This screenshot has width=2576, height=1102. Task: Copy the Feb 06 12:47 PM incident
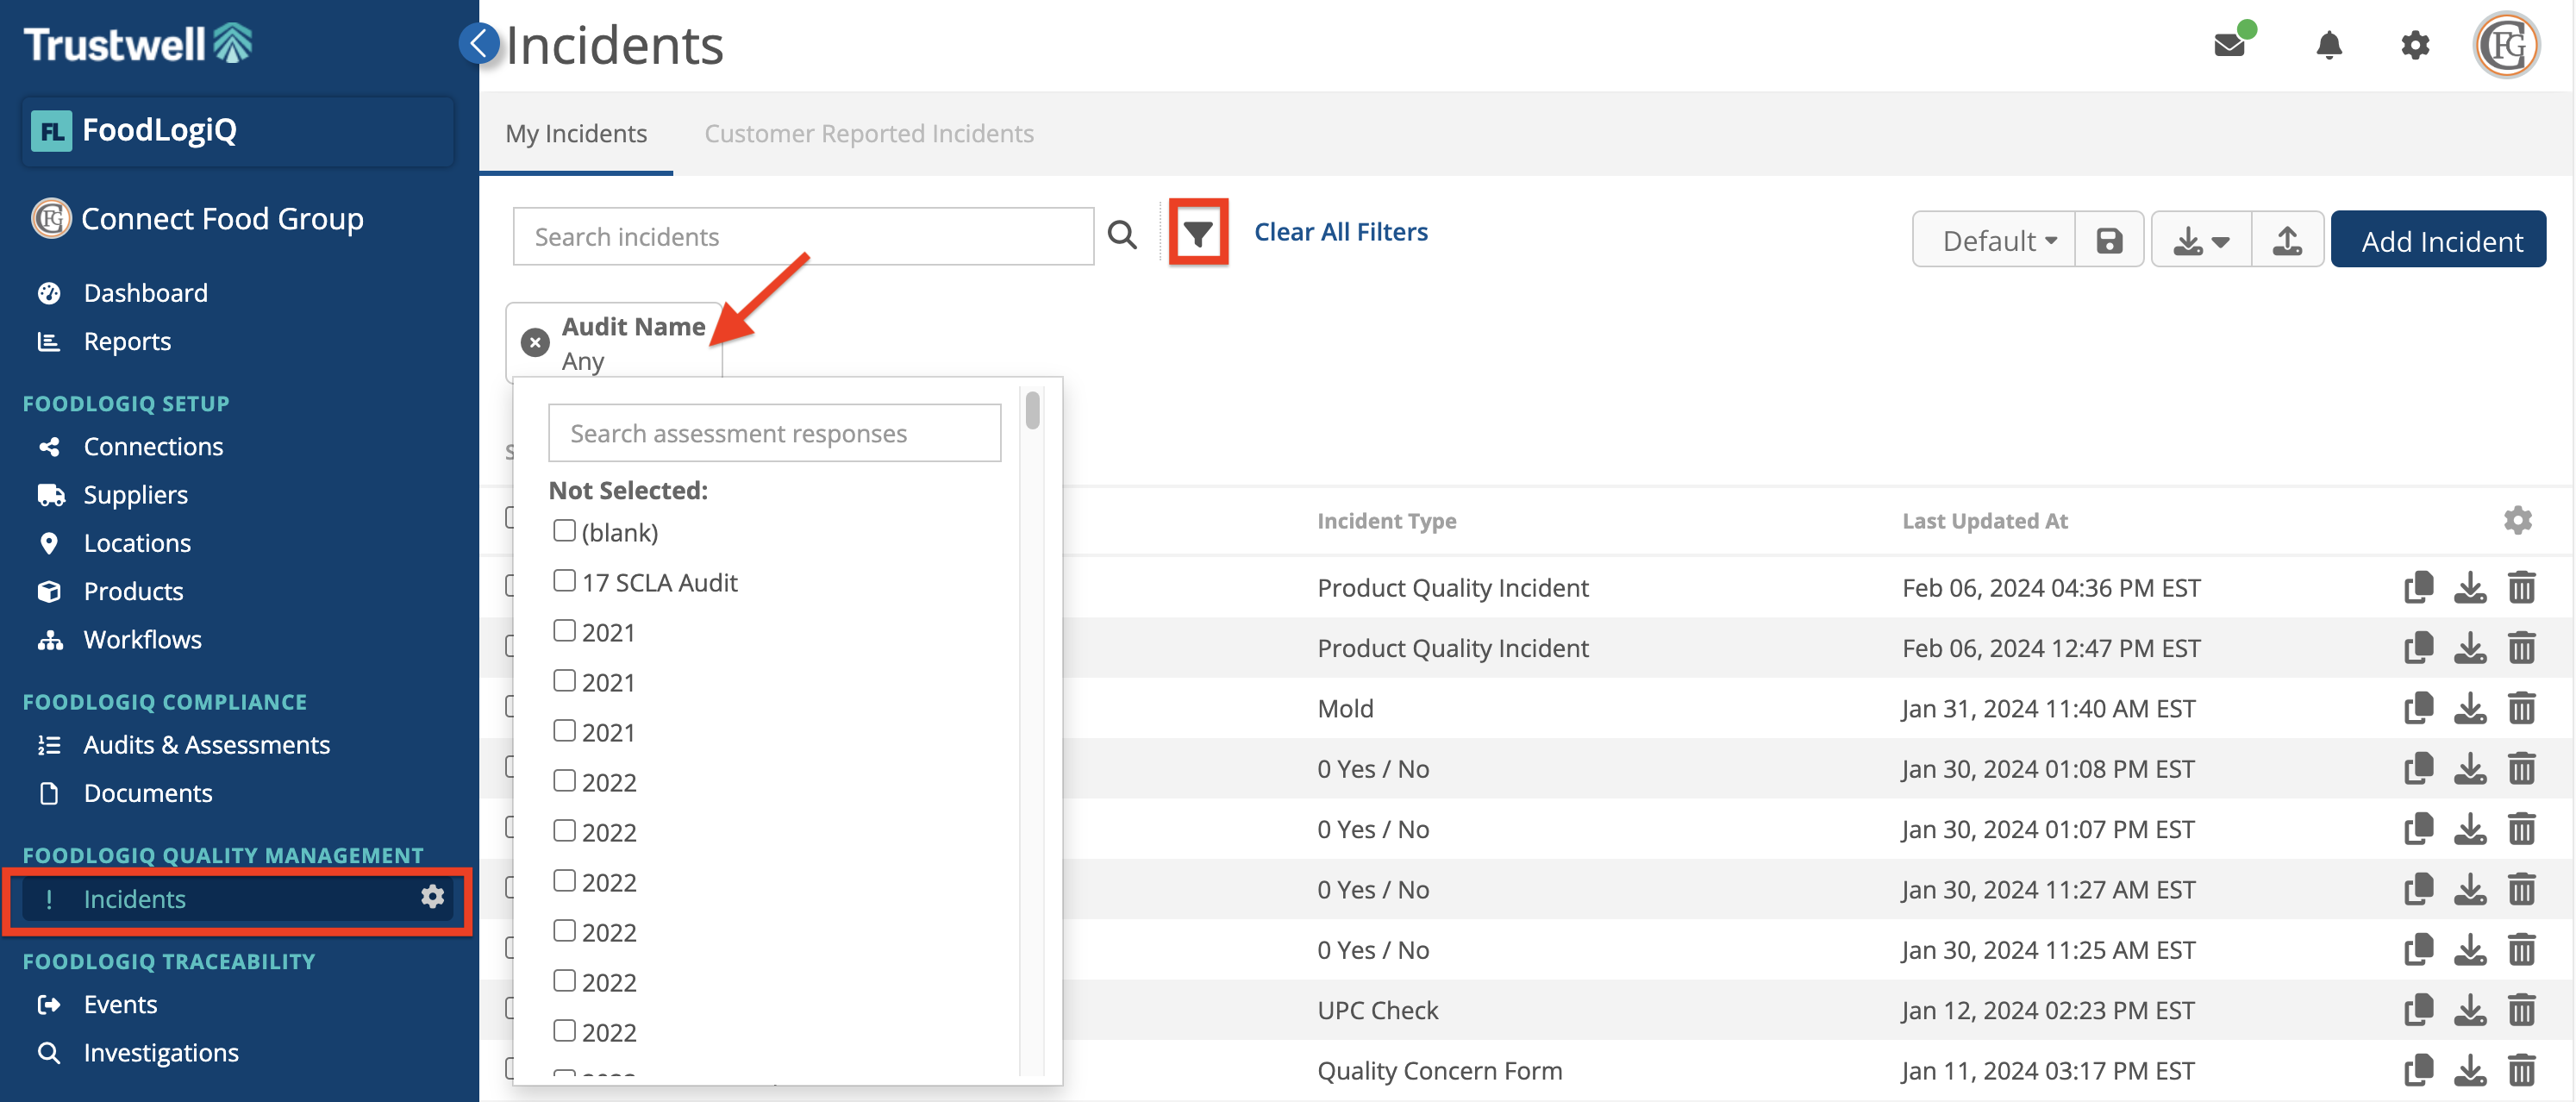click(2418, 648)
